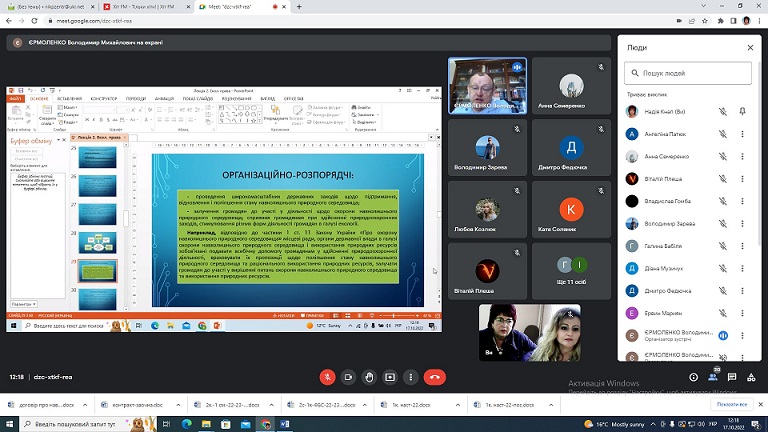Toggle the people panel icon
The image size is (768, 432).
[713, 377]
